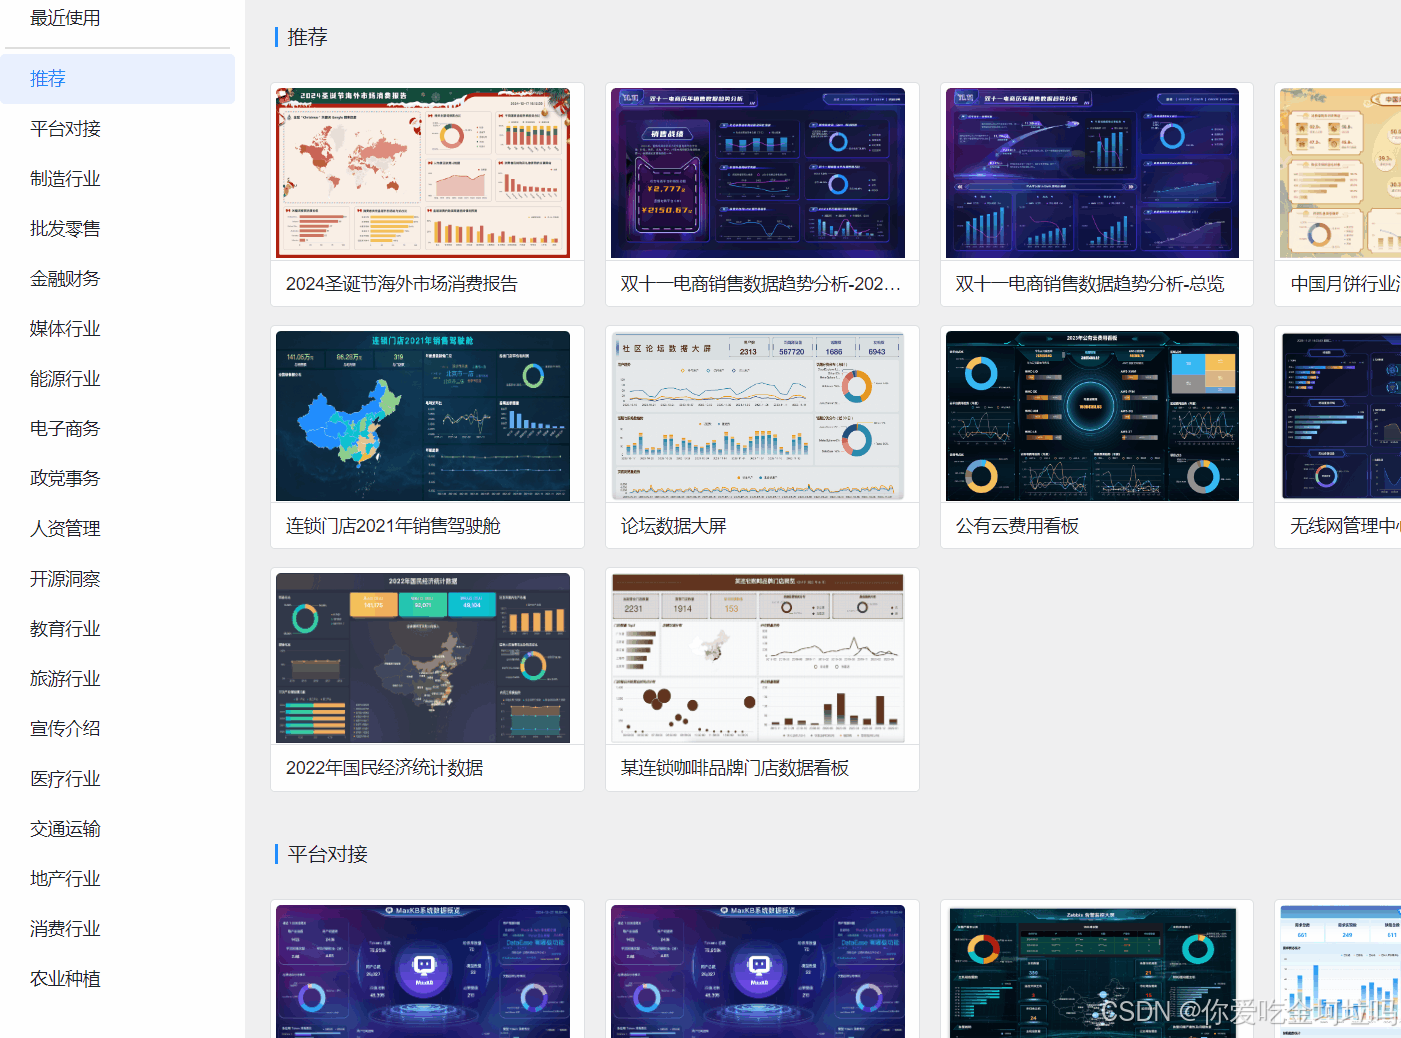Screen dimensions: 1401x1038
Task: Click the title 2024圣诞节海外市场消费报告
Action: pos(402,284)
